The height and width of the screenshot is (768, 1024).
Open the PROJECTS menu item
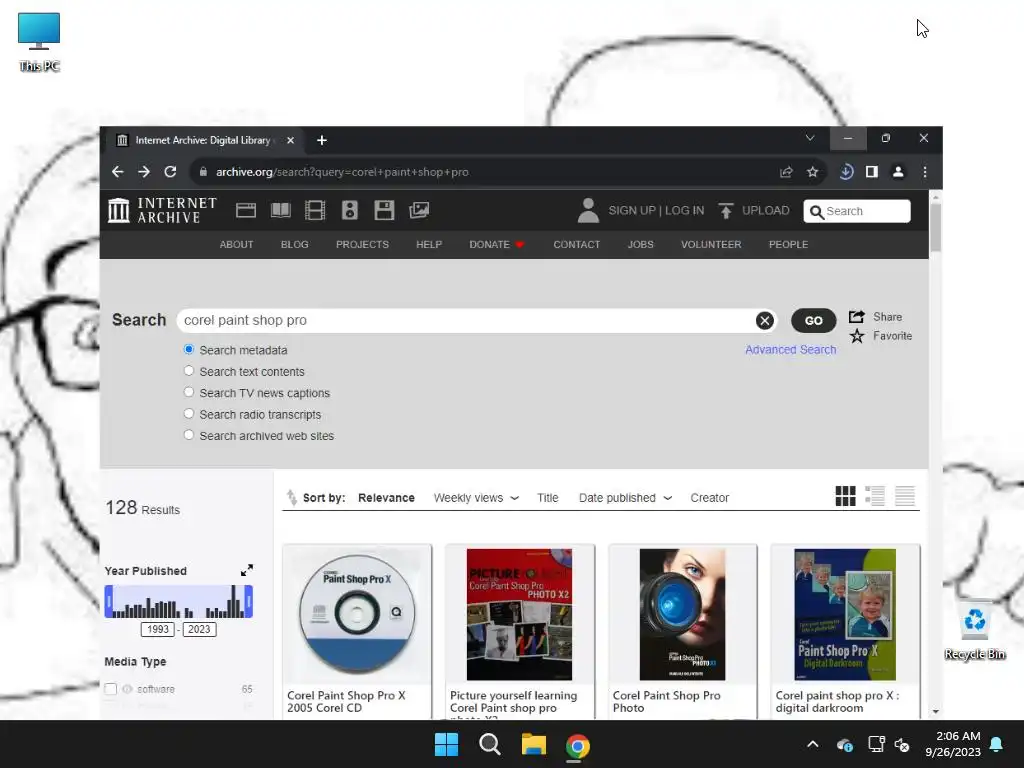362,244
